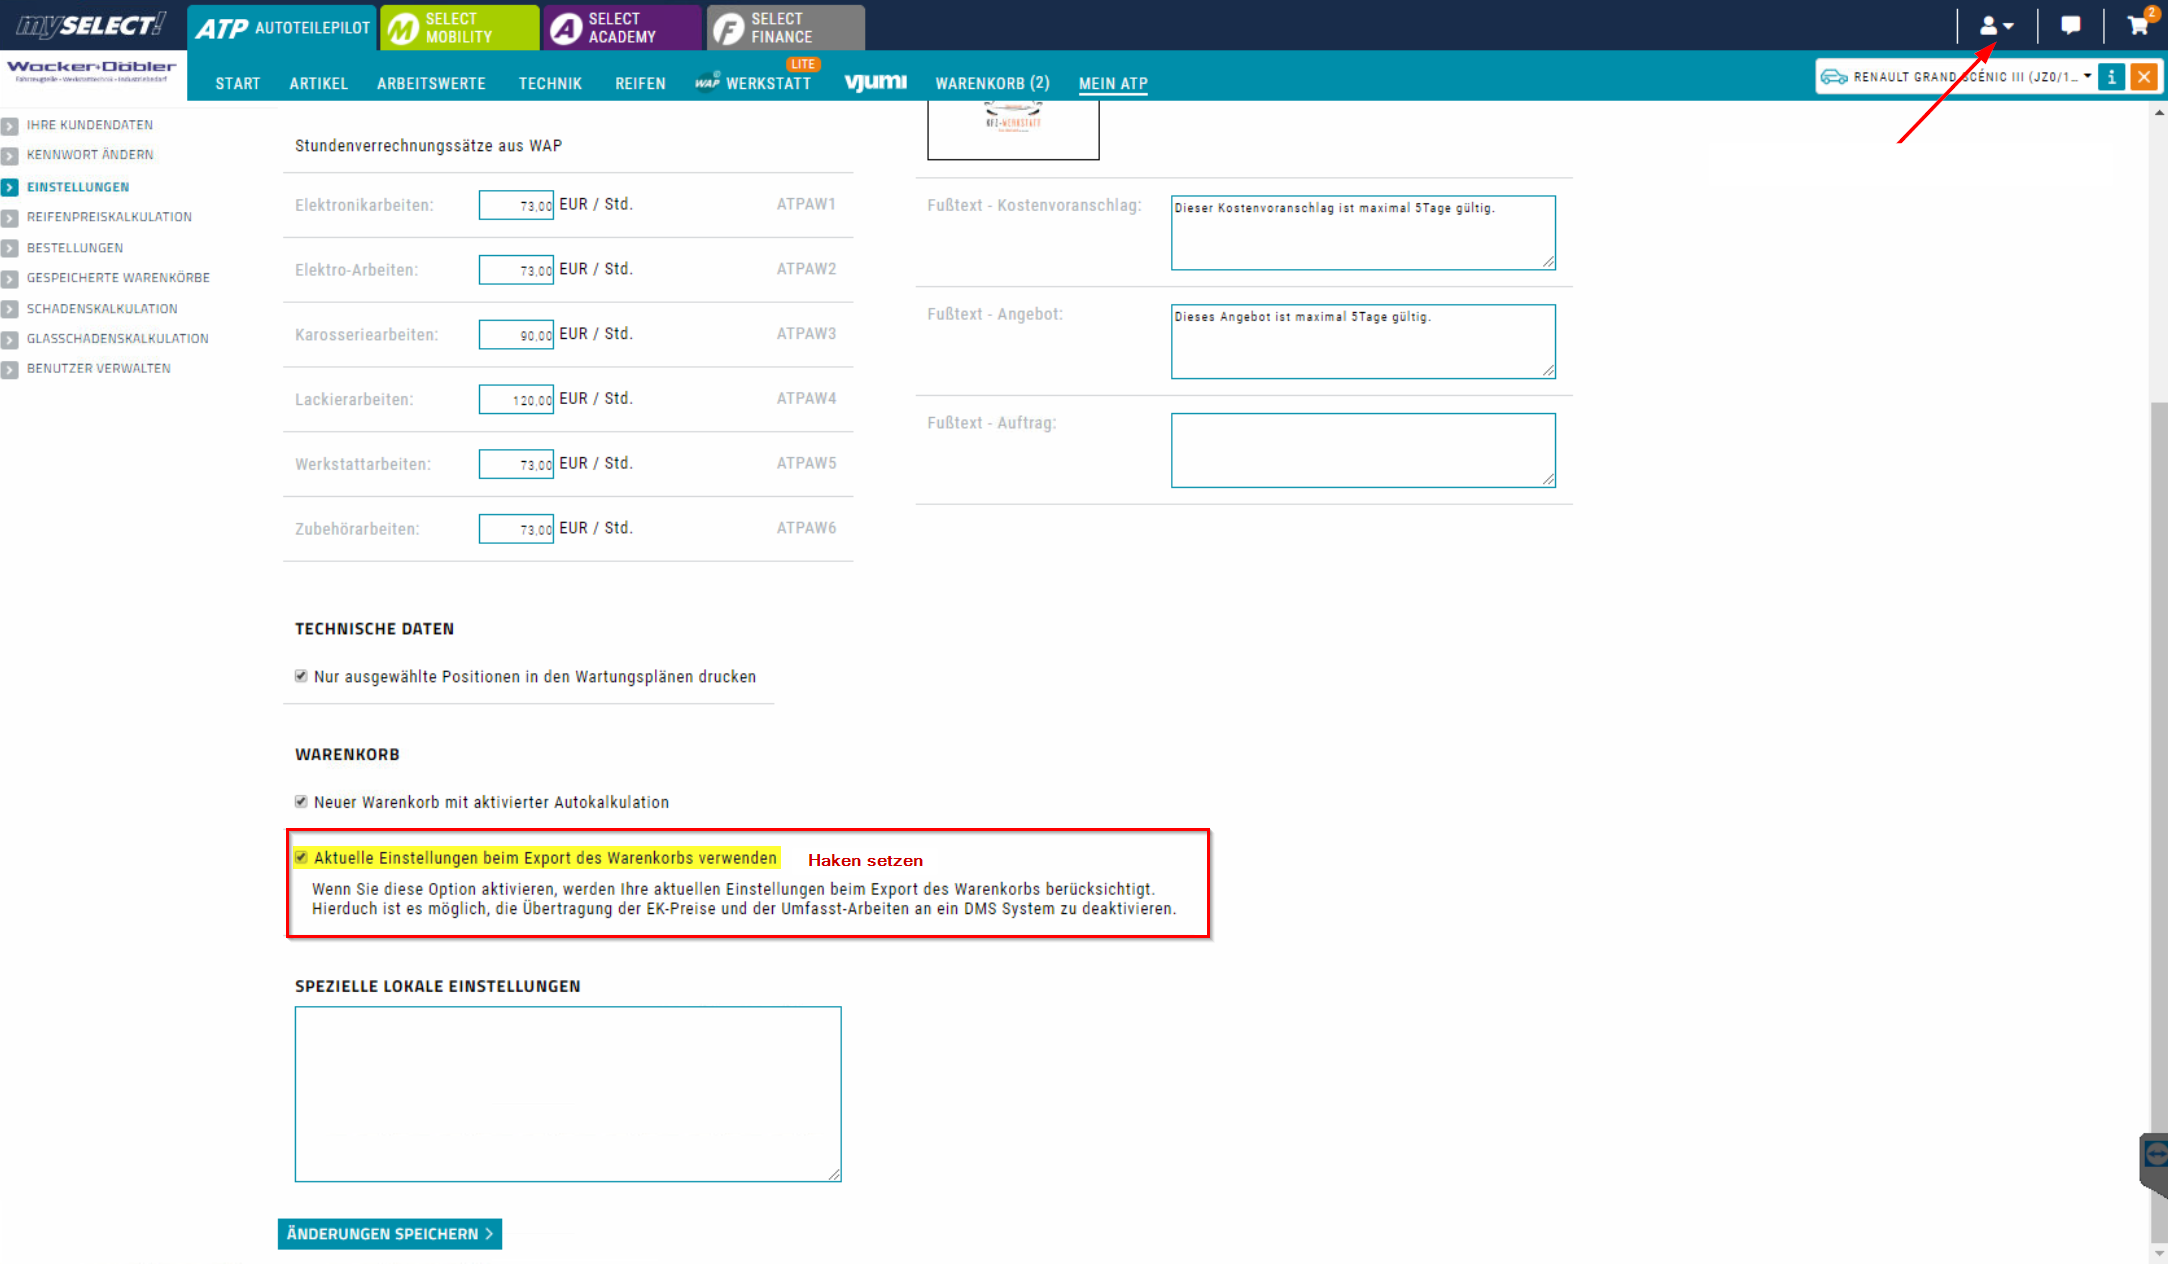Open BESTELLUNGEN sidebar link
The width and height of the screenshot is (2168, 1264).
click(x=75, y=248)
